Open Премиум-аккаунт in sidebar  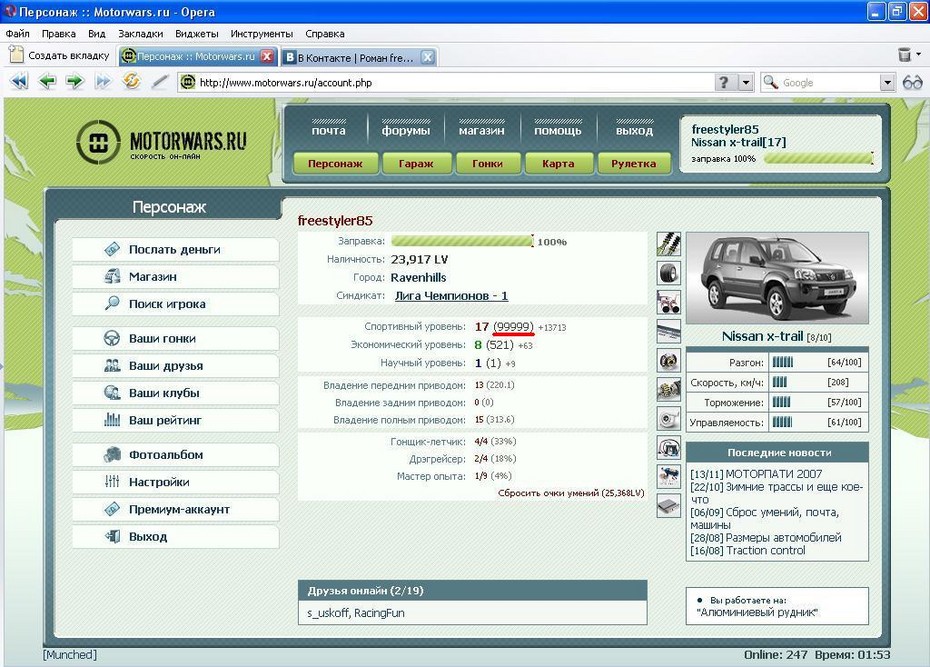tap(176, 509)
